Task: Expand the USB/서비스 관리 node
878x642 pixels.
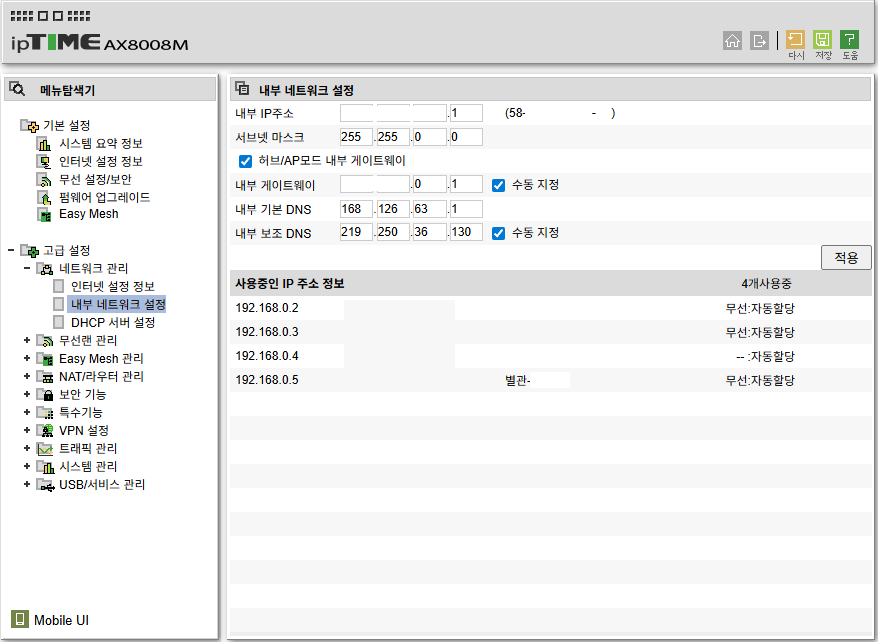Action: click(27, 484)
